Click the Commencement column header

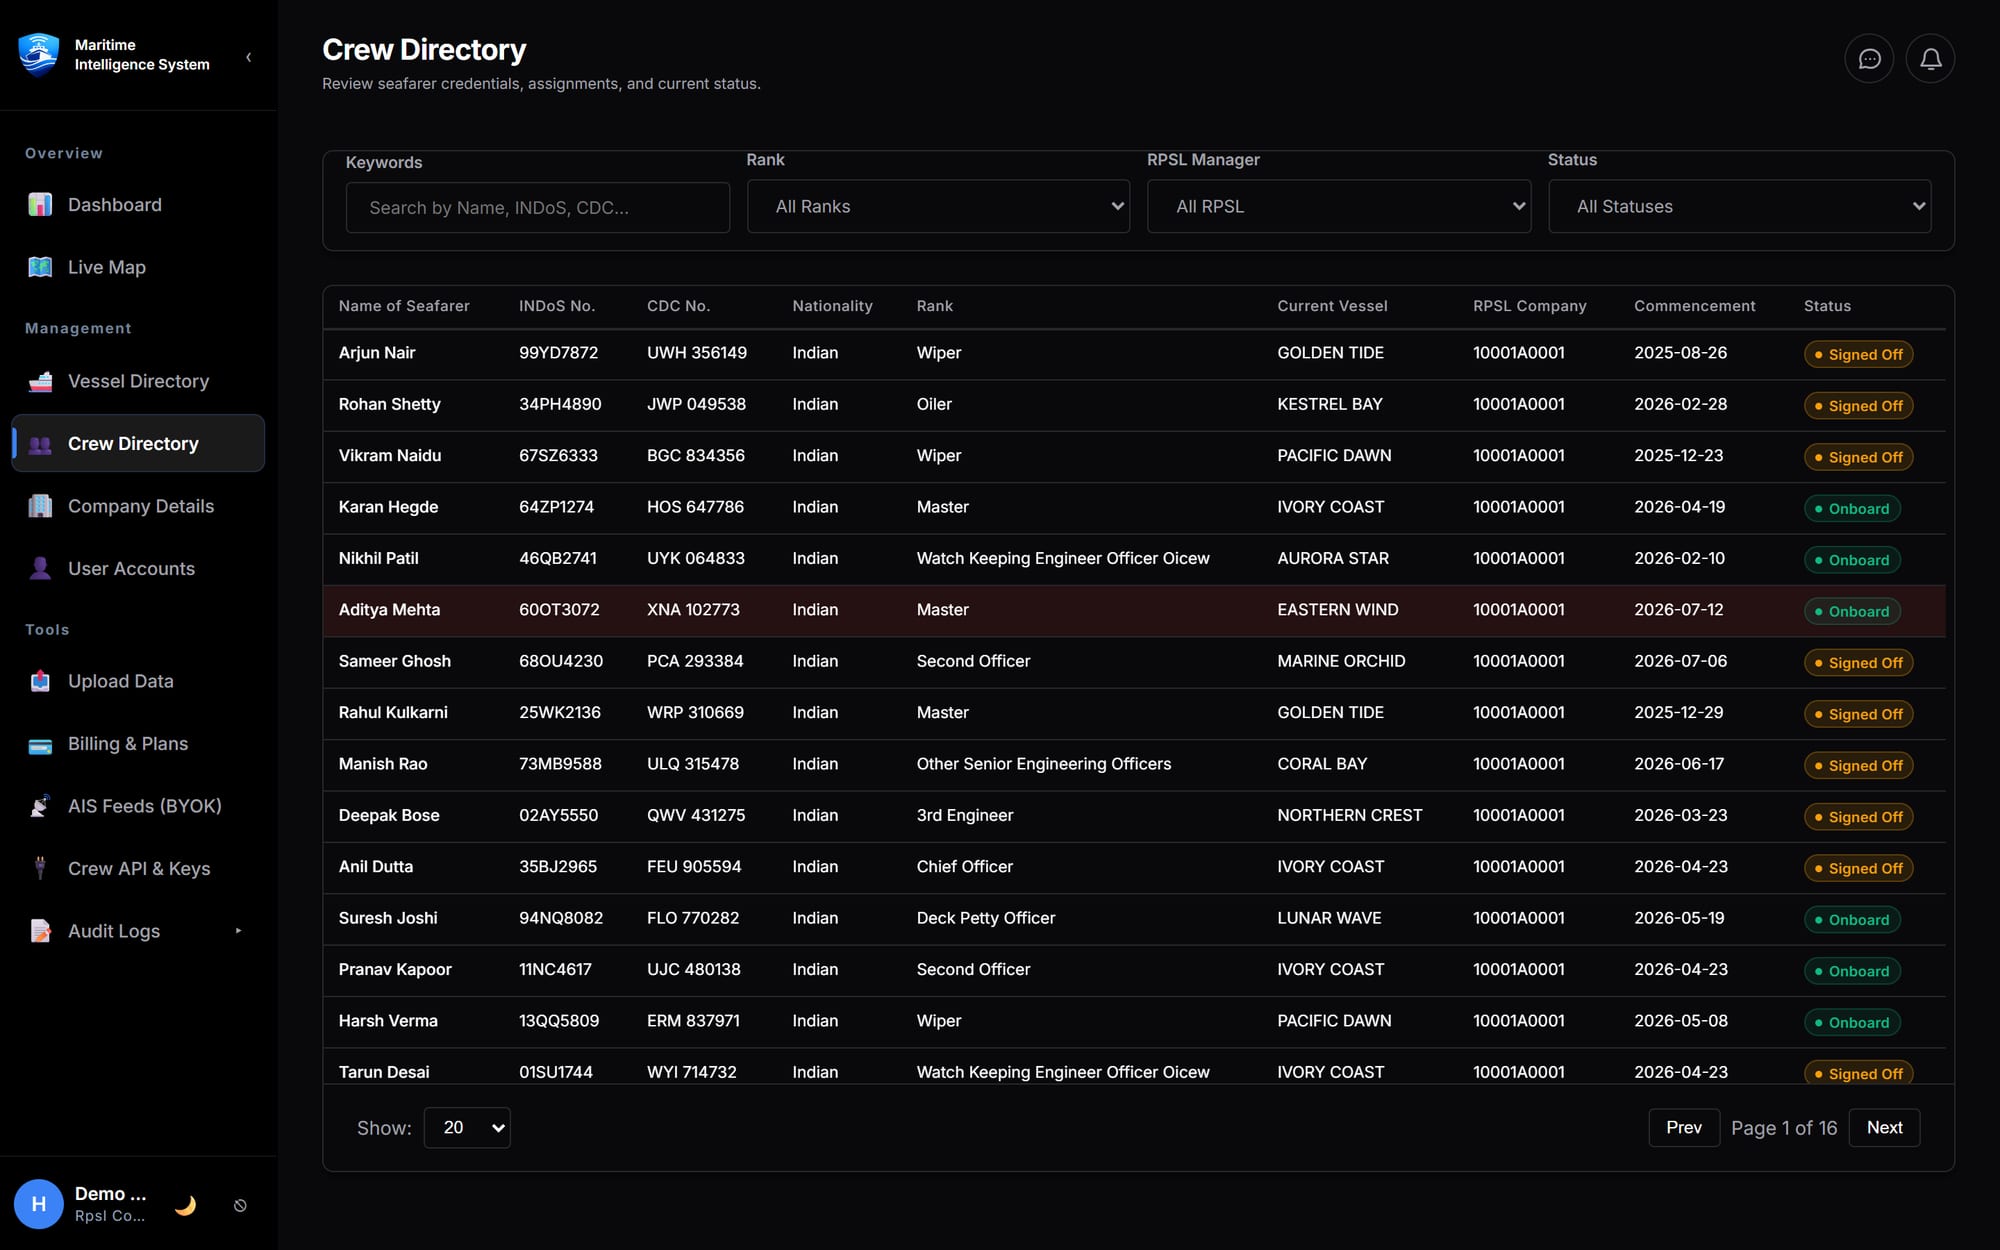(1695, 306)
